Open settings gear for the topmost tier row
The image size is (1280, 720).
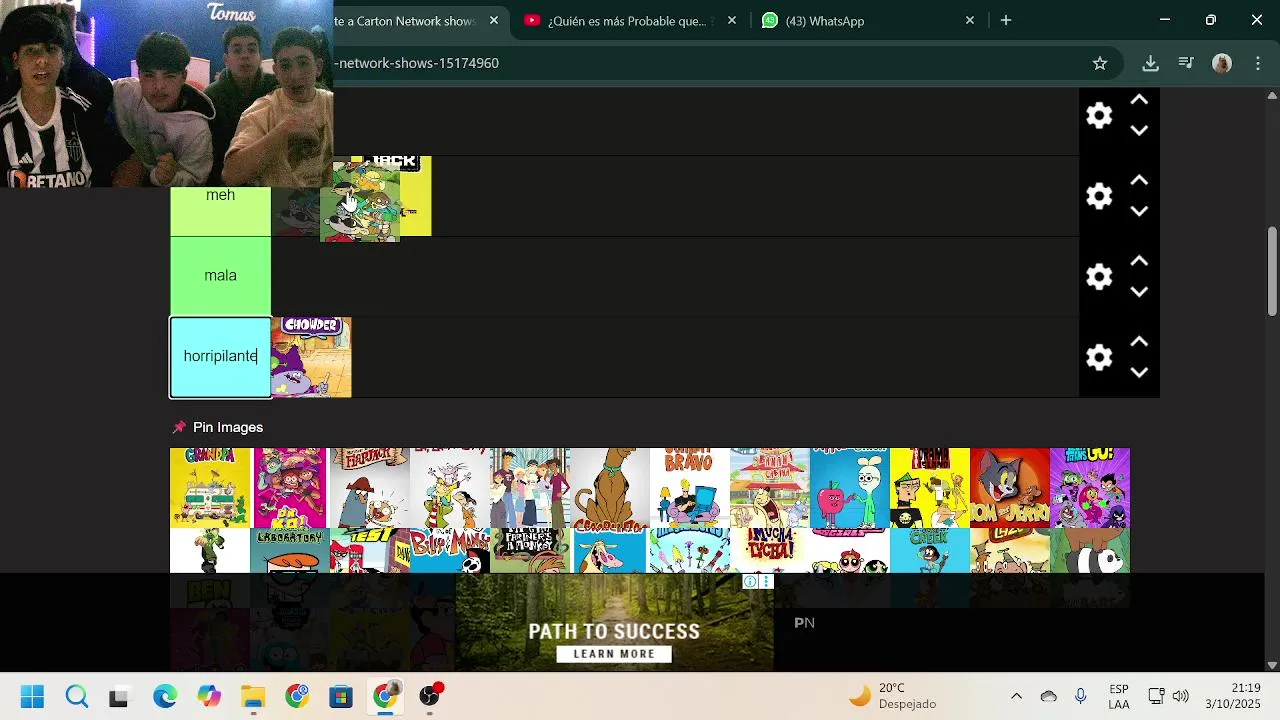(x=1099, y=115)
